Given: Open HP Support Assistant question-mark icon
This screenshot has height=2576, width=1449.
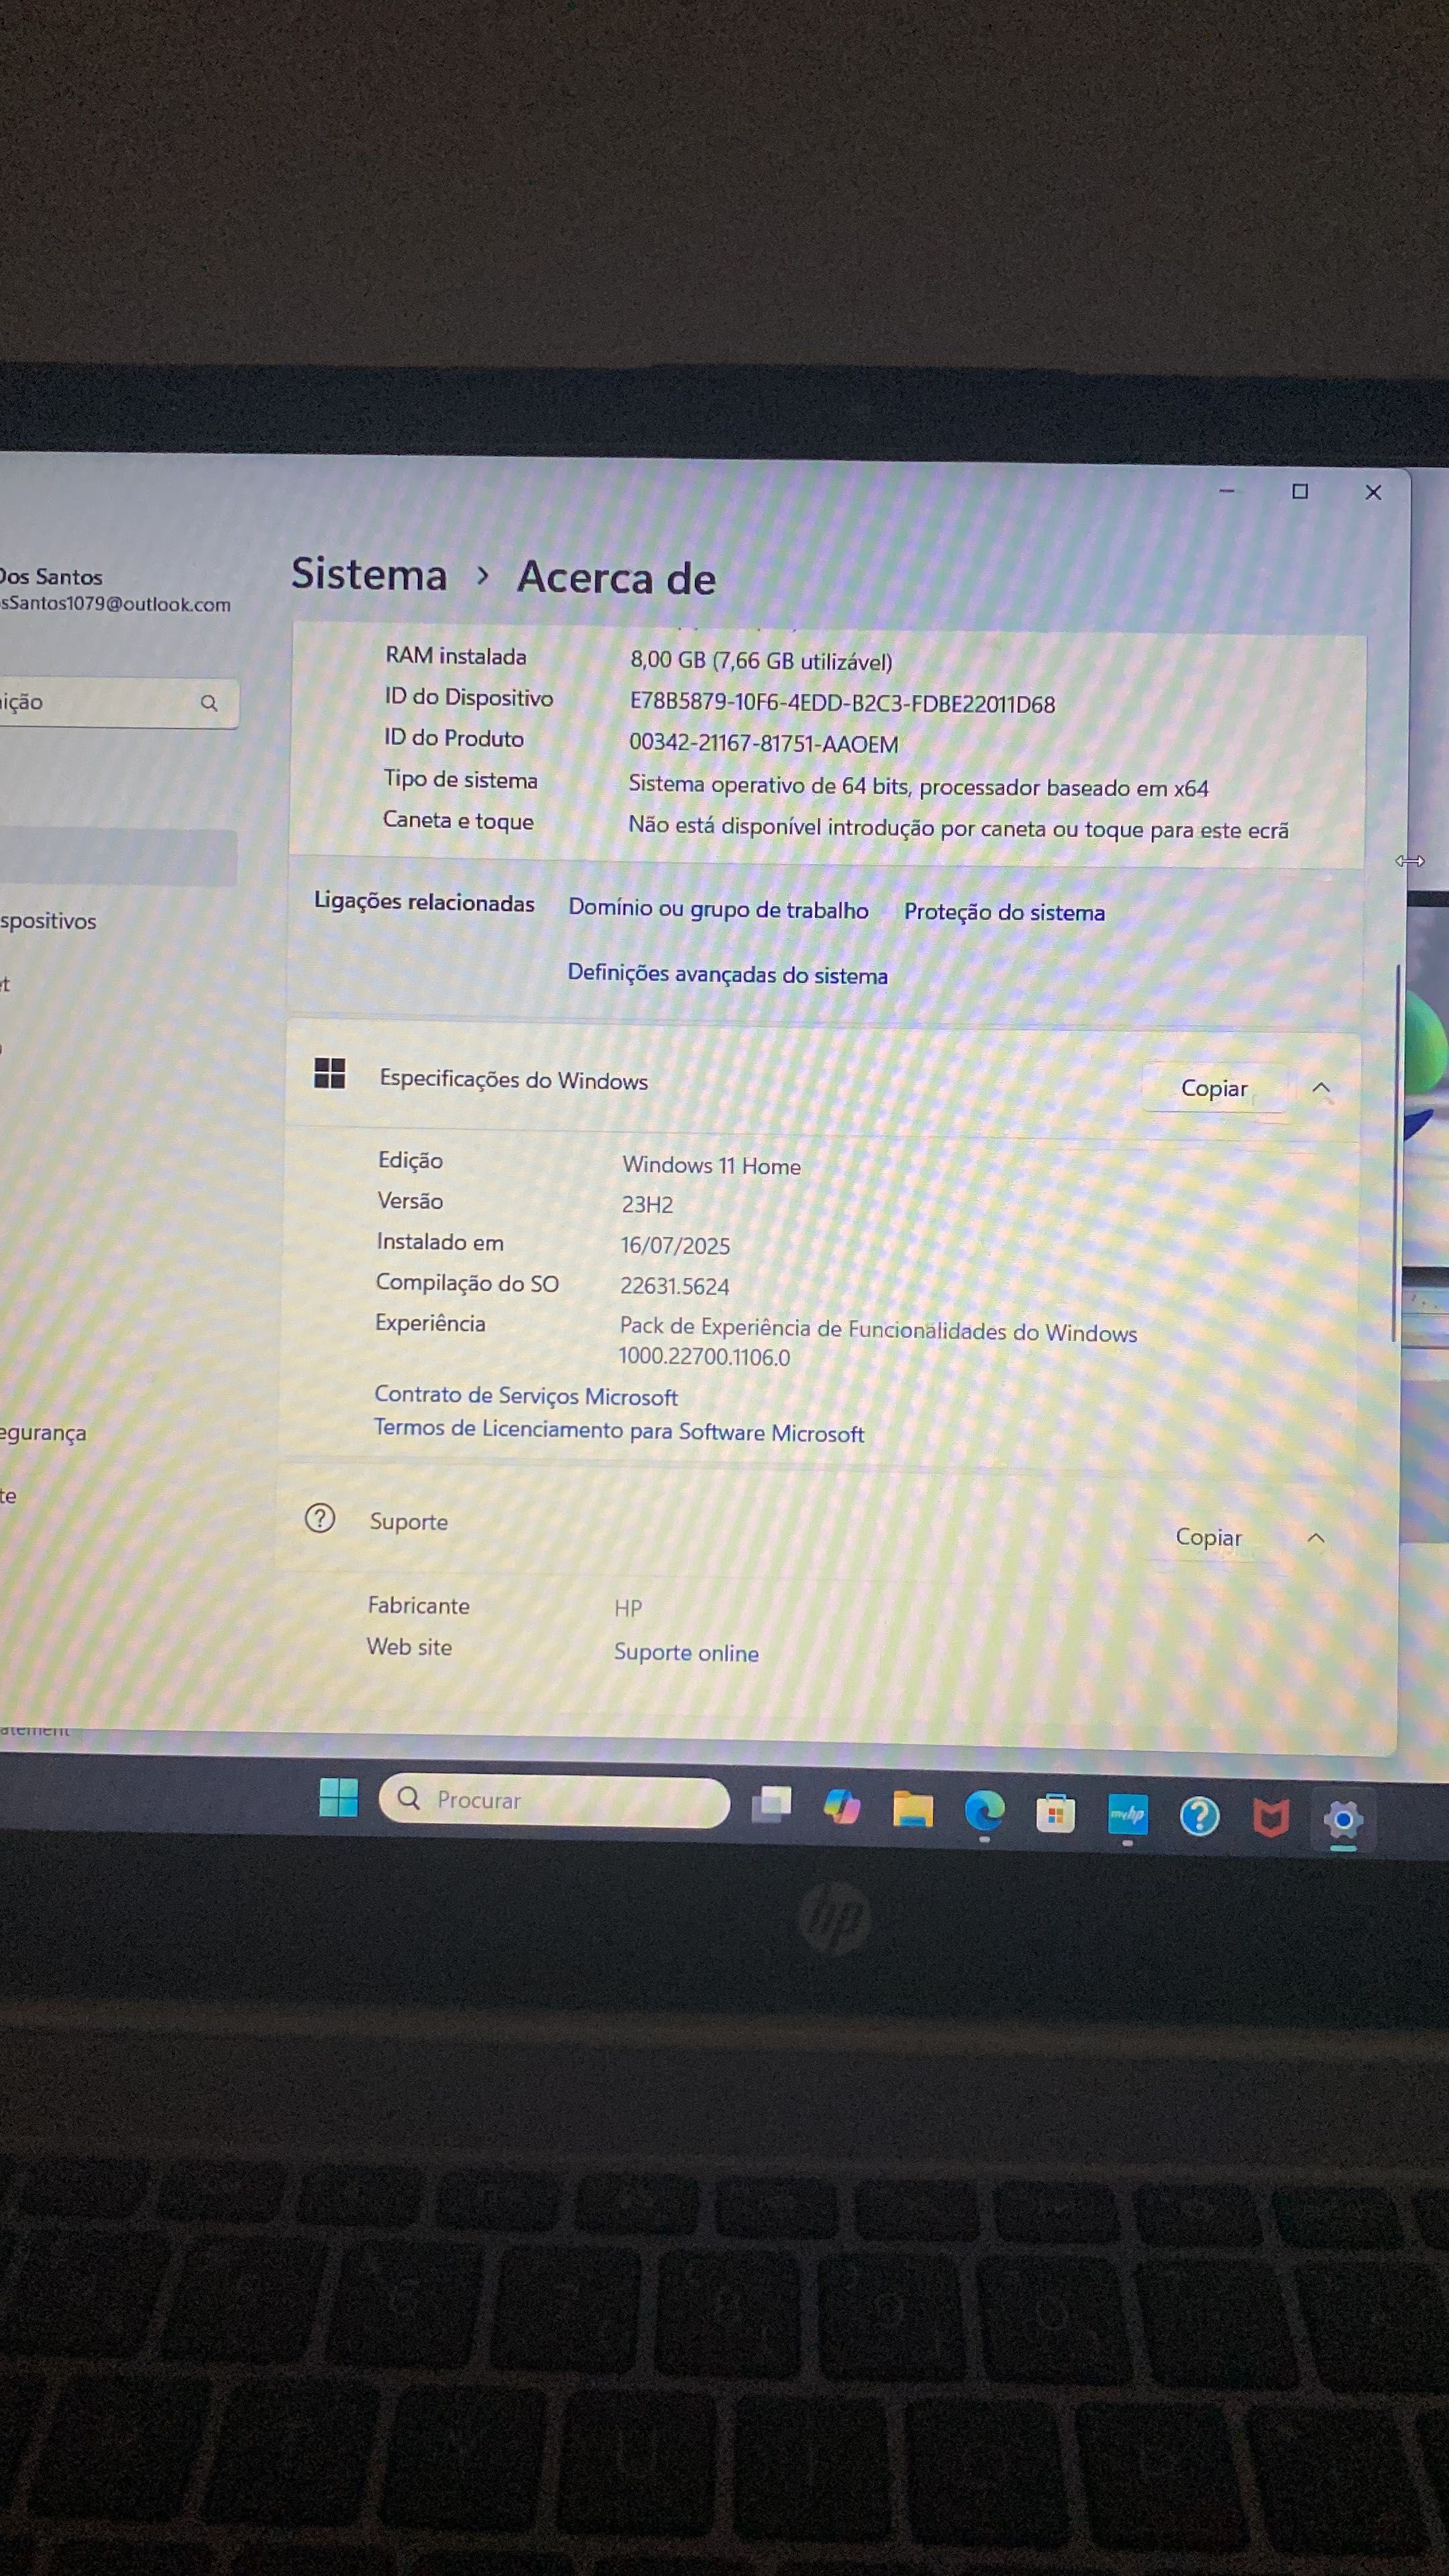Looking at the screenshot, I should (x=1199, y=1816).
